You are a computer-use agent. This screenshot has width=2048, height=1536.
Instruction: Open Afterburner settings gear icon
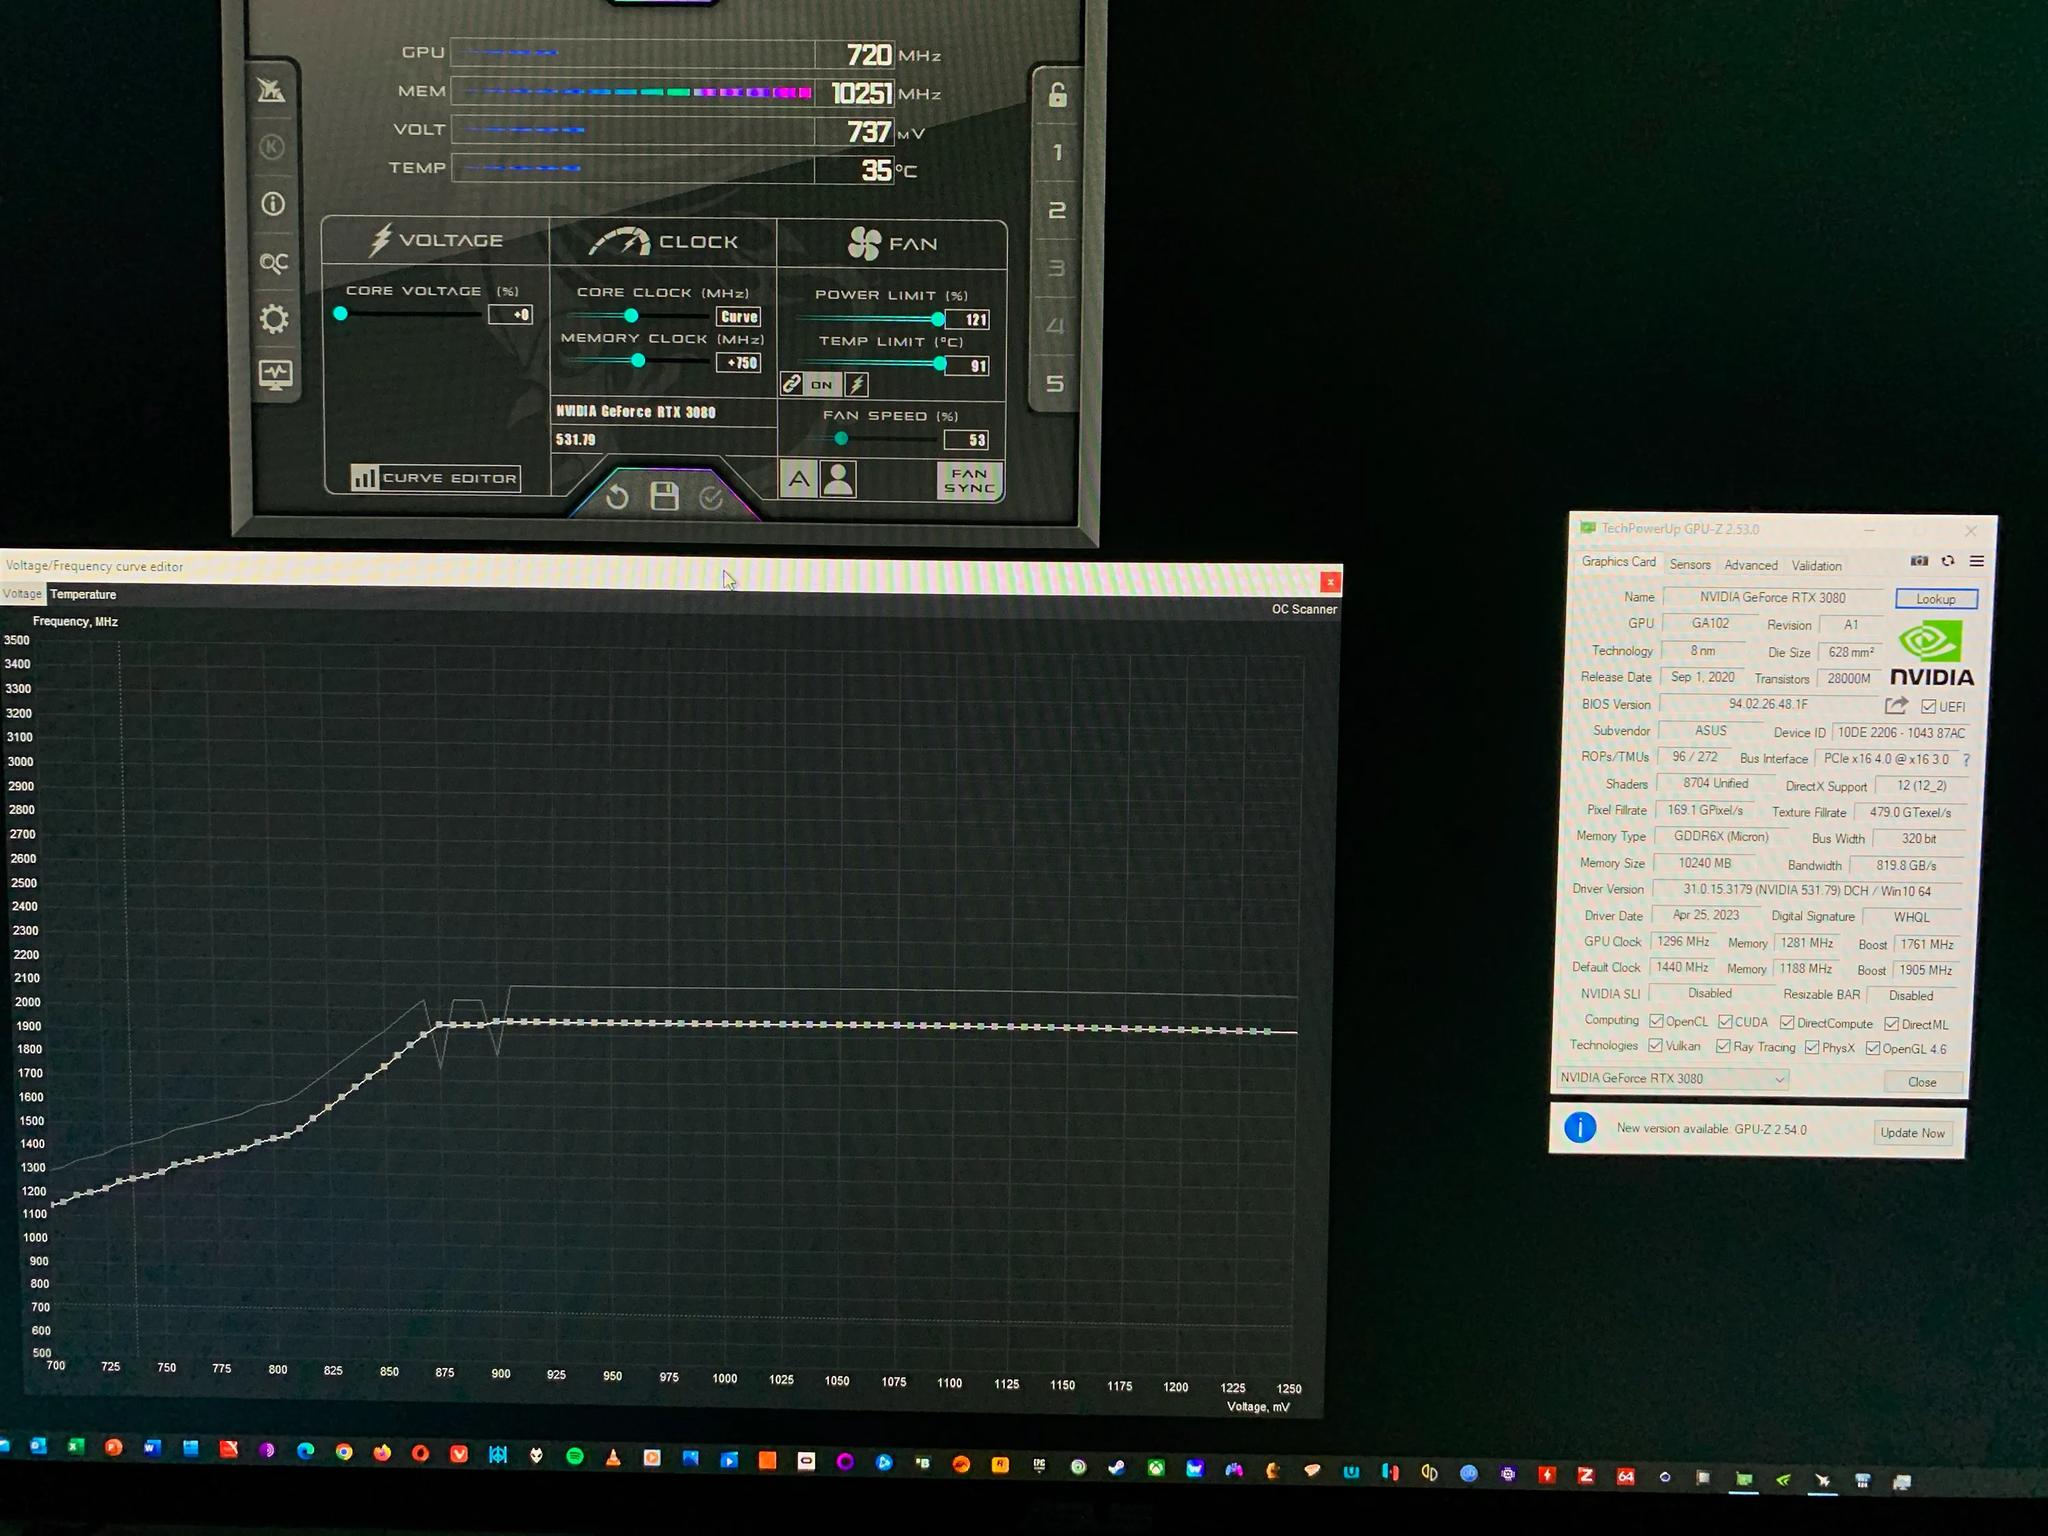click(x=274, y=319)
